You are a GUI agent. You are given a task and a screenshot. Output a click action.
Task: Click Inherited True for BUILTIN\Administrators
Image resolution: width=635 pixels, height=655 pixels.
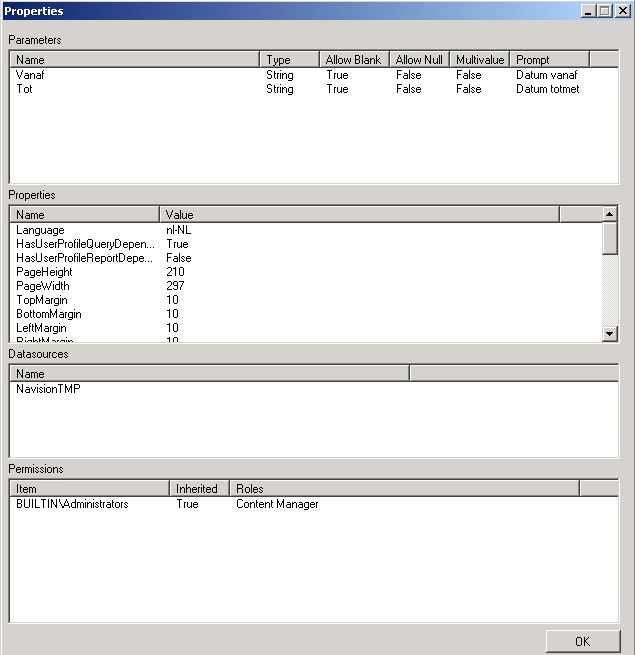(187, 504)
